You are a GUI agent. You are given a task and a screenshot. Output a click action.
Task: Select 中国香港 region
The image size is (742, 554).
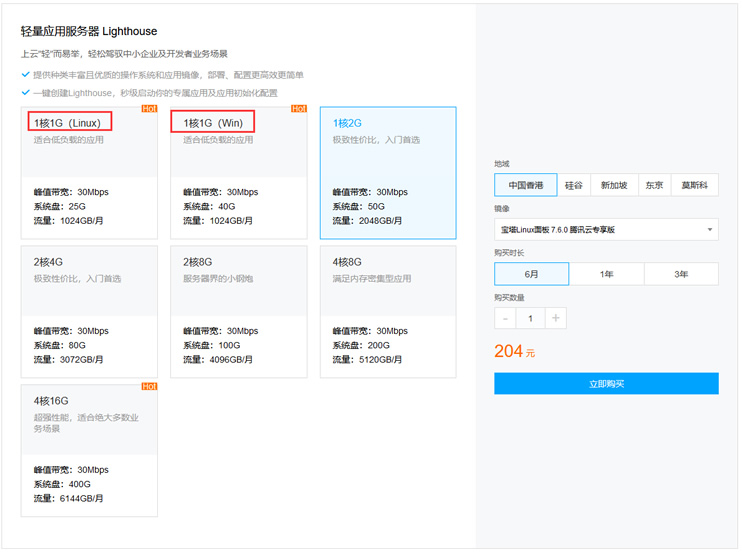coord(525,185)
